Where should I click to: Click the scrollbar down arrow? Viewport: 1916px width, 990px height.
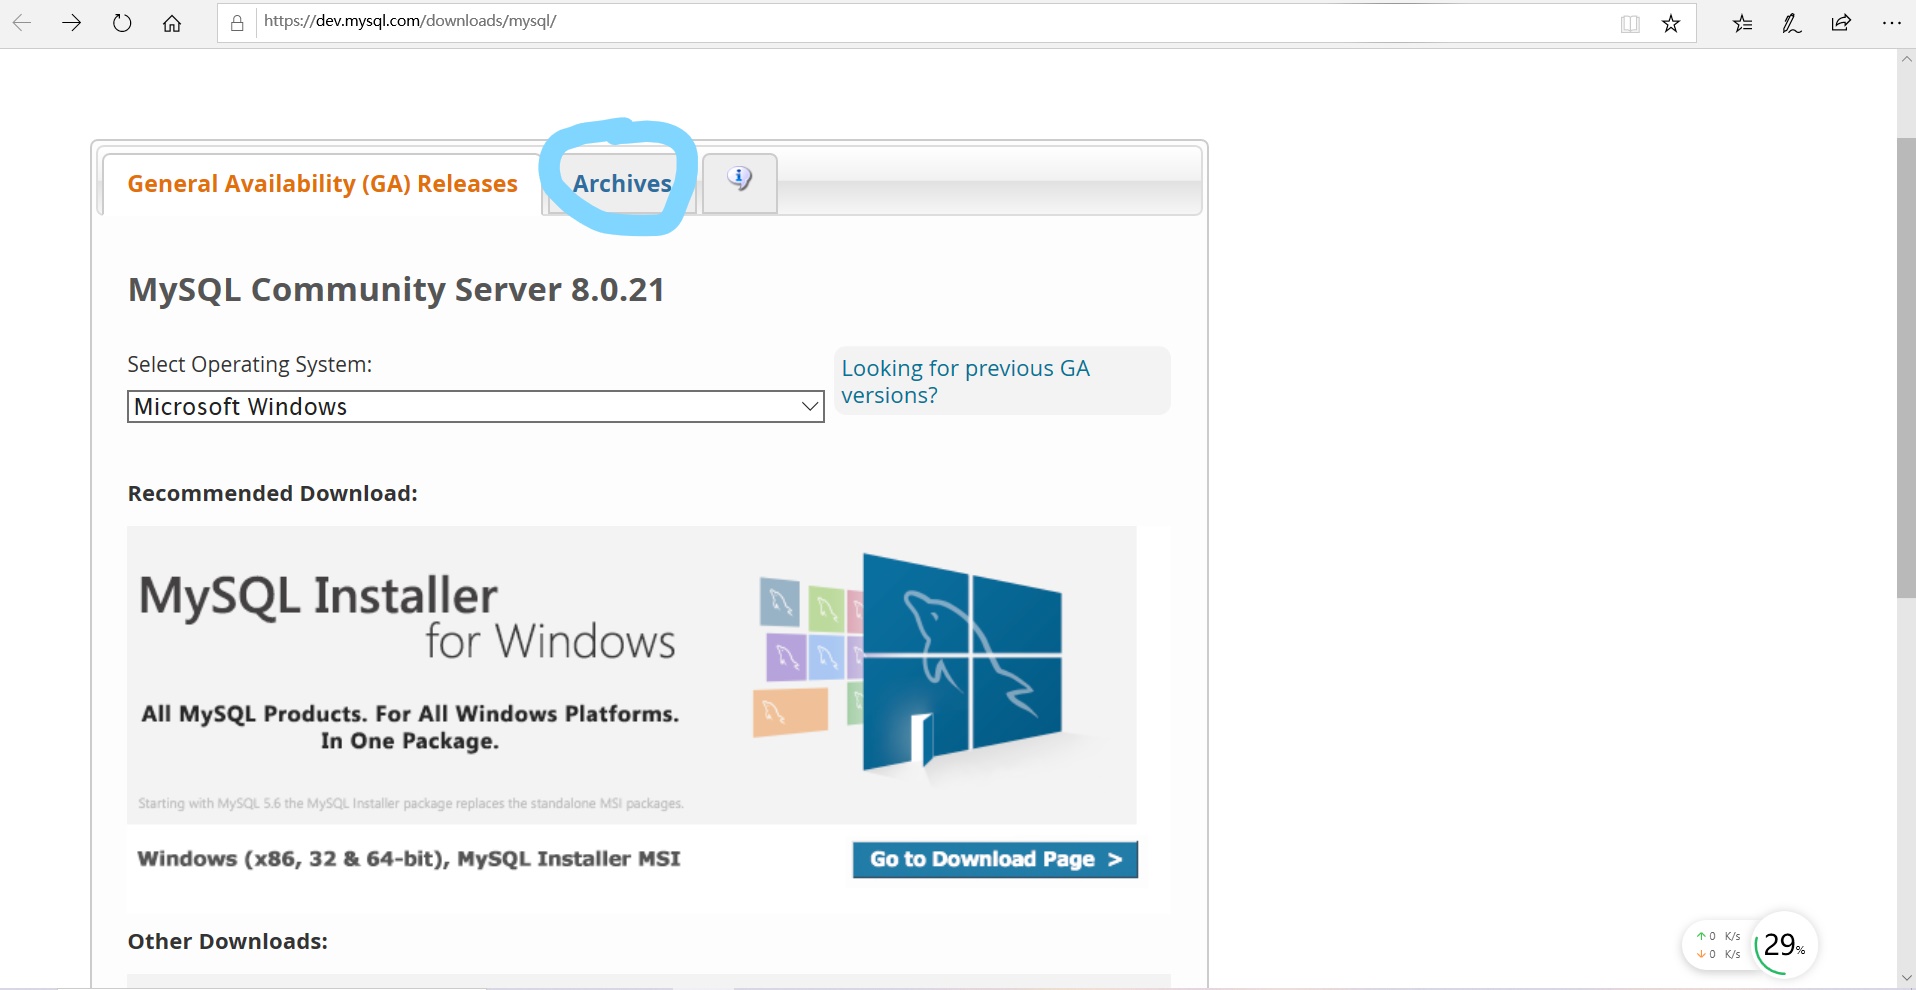[1906, 978]
